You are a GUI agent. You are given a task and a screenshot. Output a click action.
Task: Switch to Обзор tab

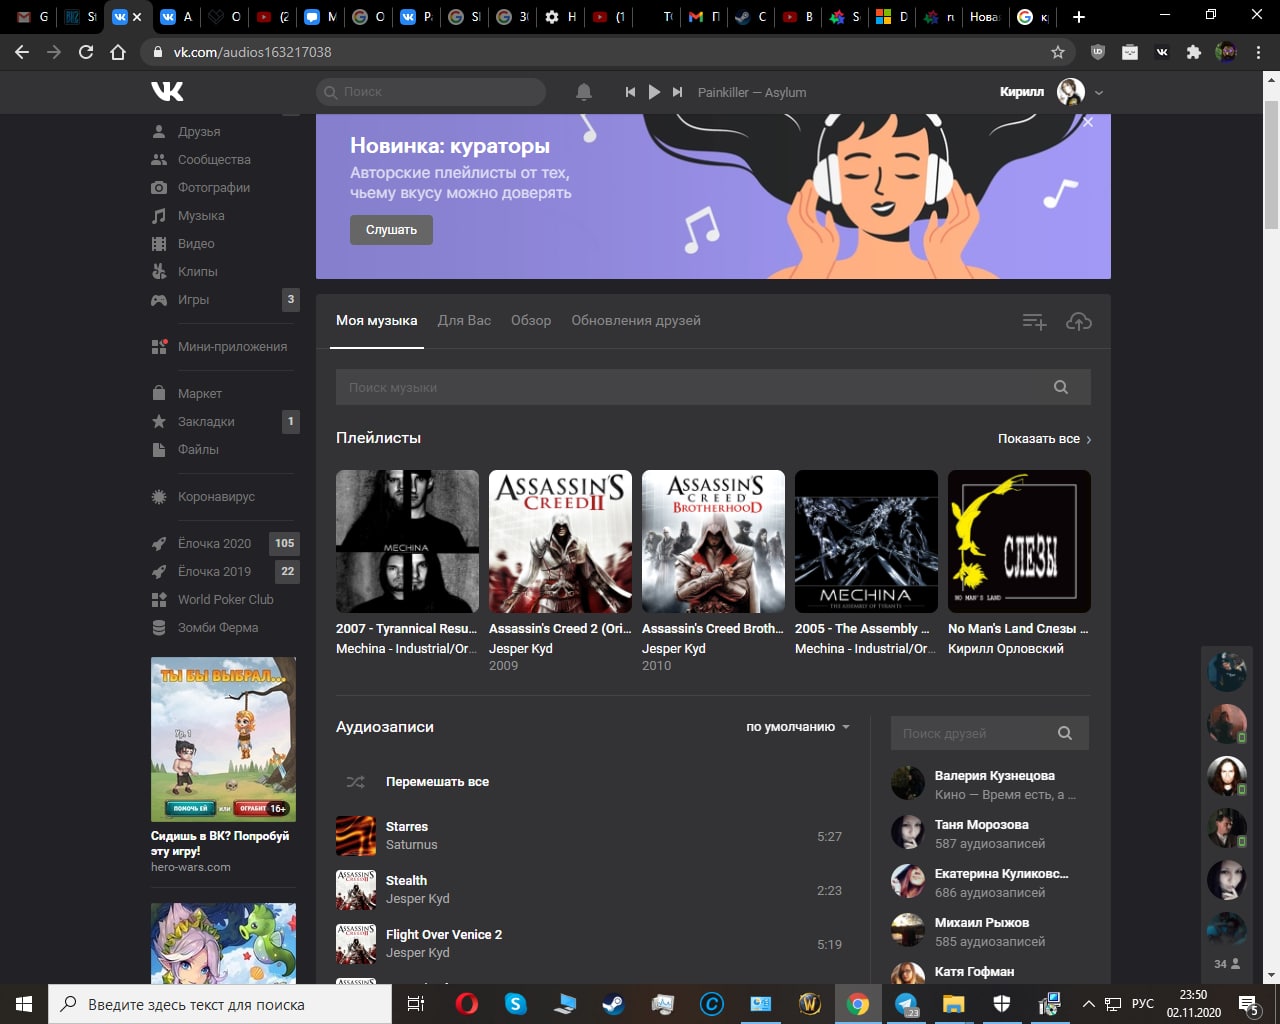click(x=531, y=321)
